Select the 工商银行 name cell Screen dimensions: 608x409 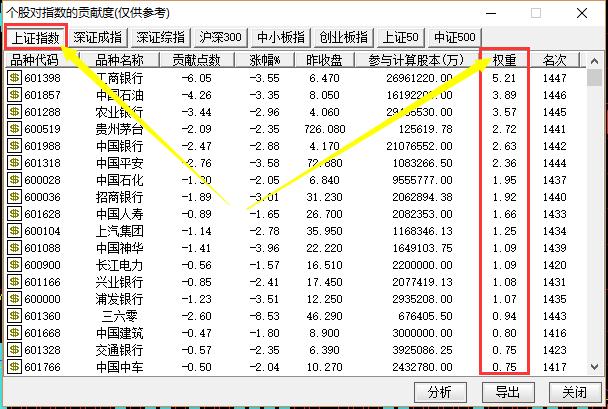[x=119, y=78]
